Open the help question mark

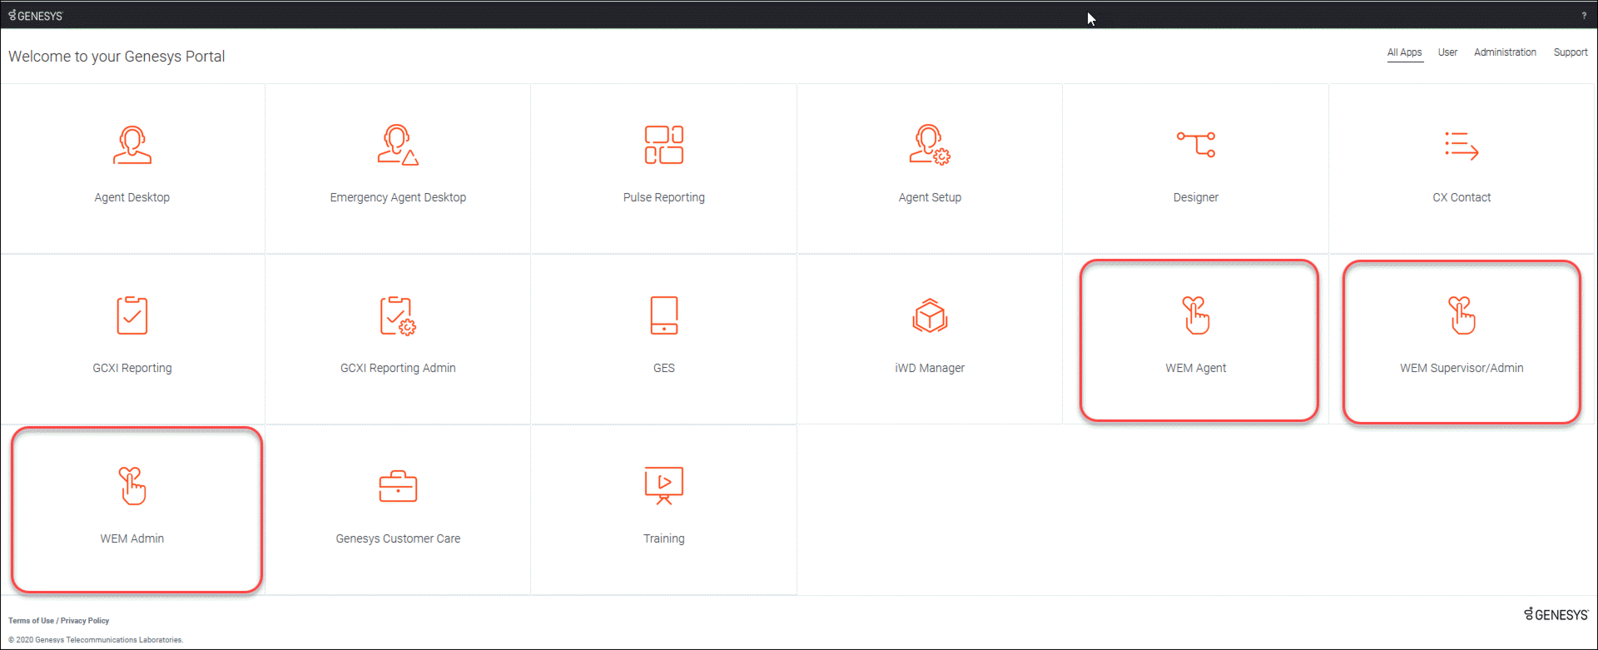coord(1584,16)
